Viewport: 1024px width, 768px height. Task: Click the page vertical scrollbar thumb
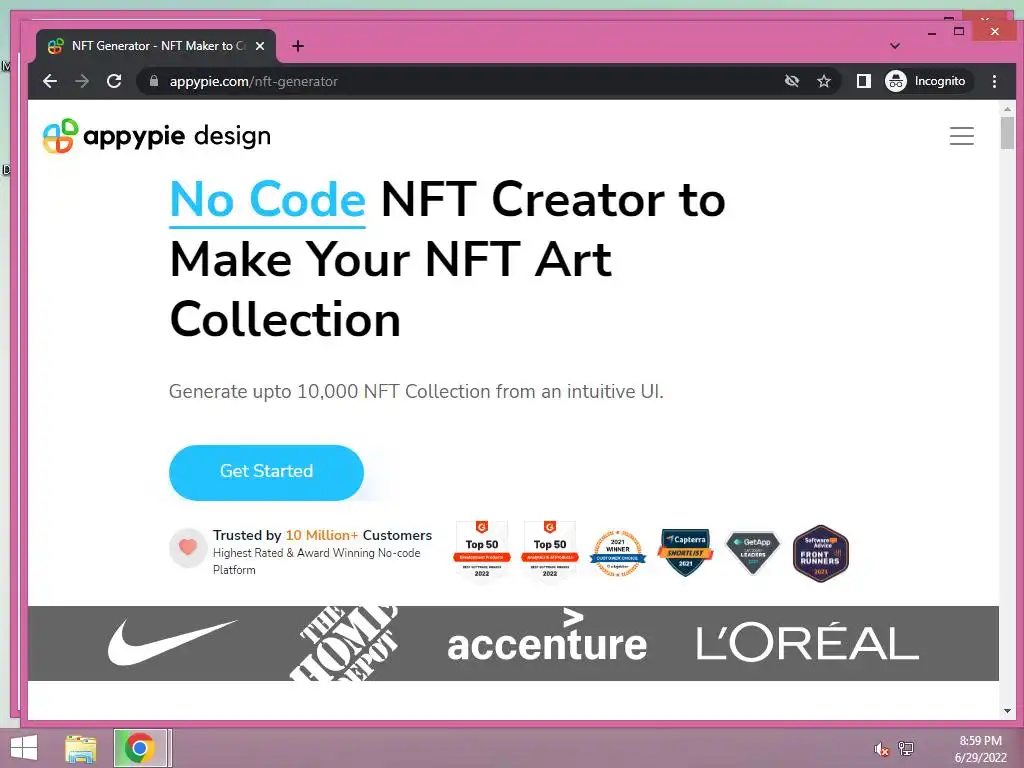pos(1007,133)
